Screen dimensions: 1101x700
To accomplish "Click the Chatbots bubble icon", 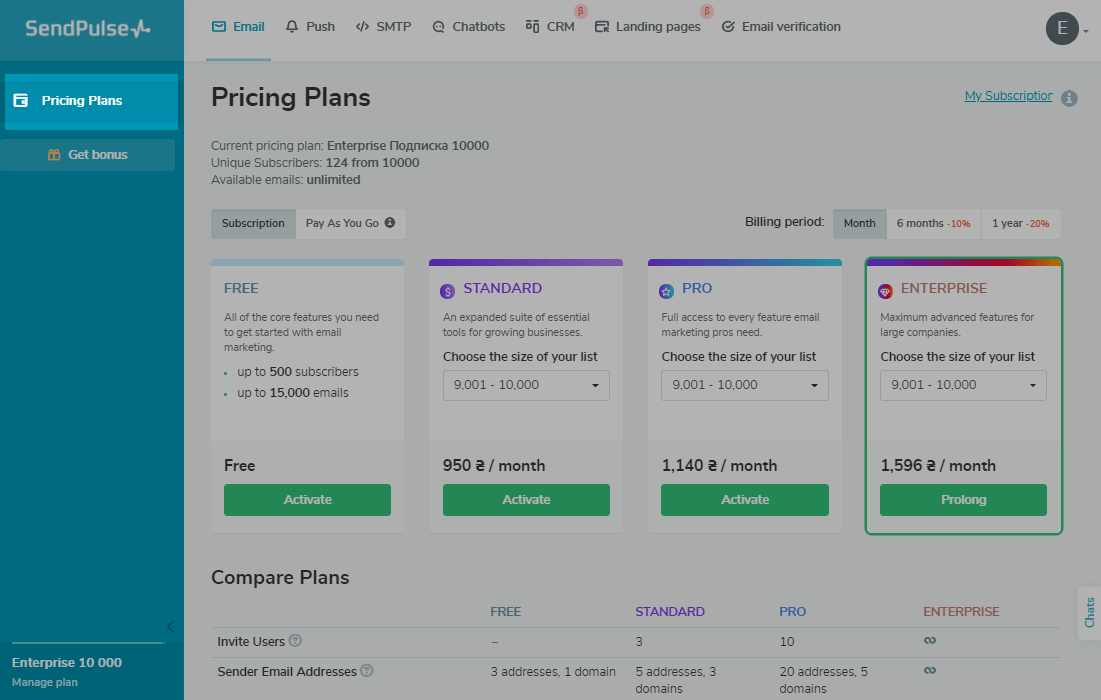I will tap(439, 27).
